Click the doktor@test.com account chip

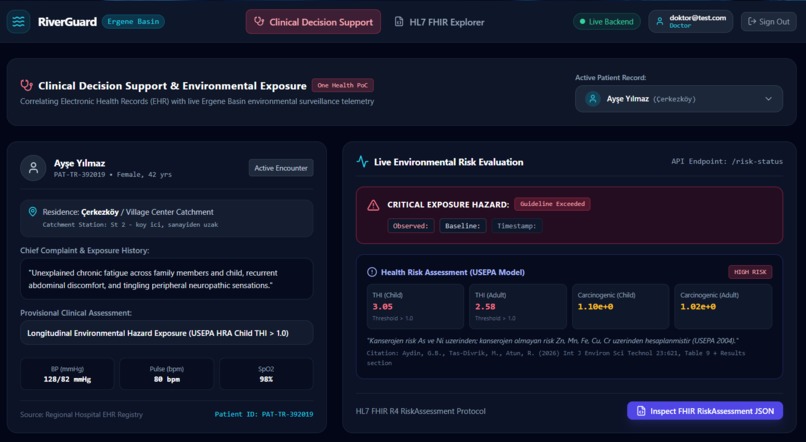(690, 22)
